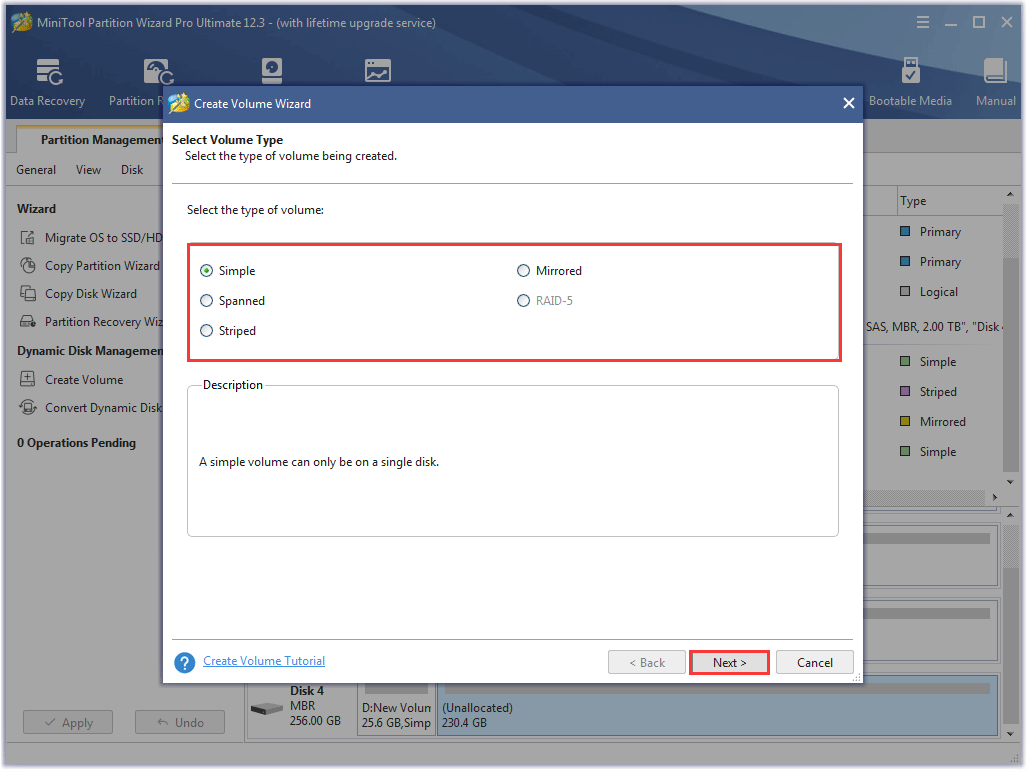Select the Unallocated 230.4 GB block

click(718, 708)
